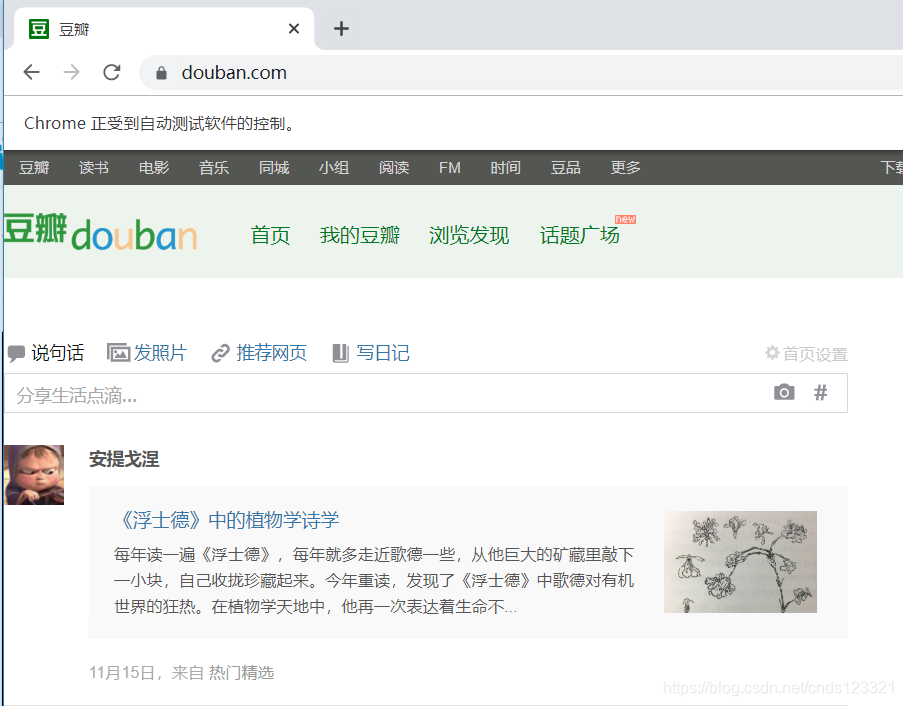Go to 读书 section
Viewport: 903px width, 706px height.
click(94, 168)
